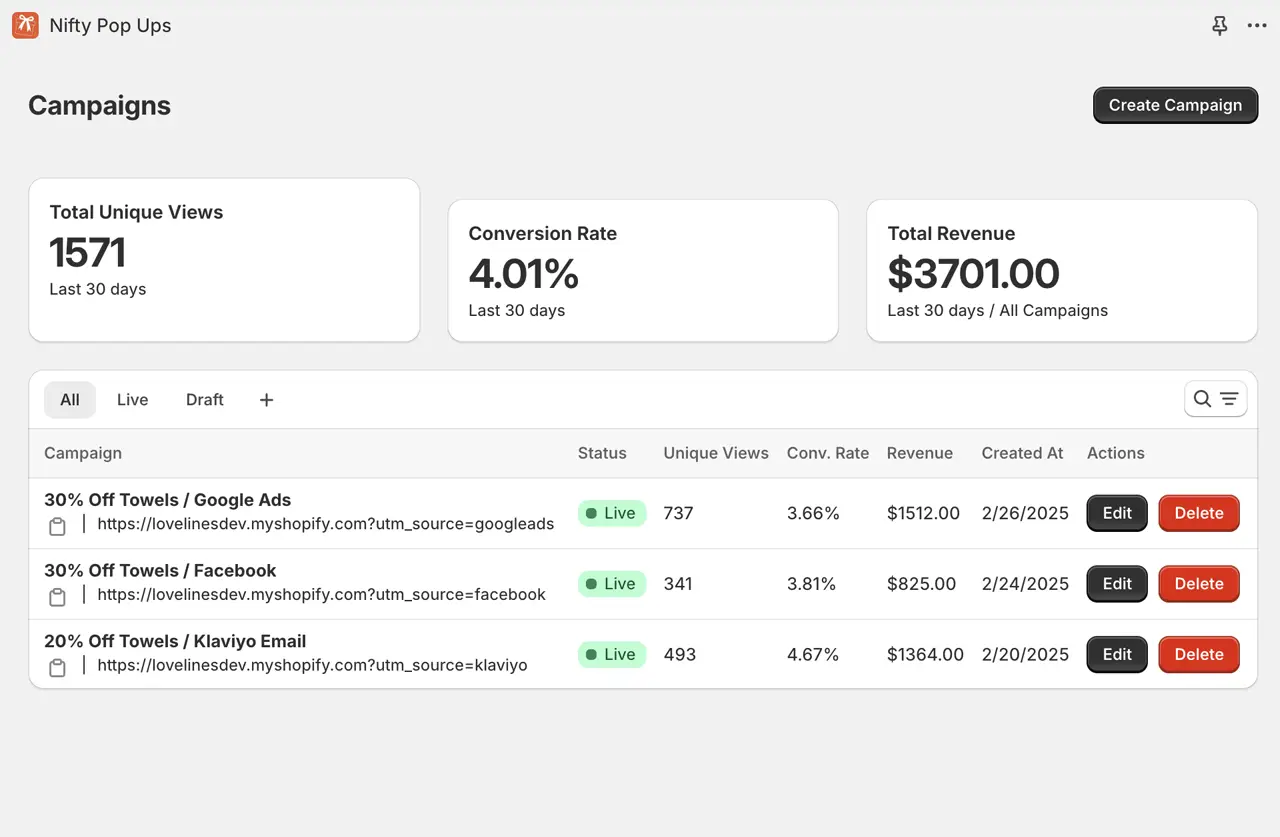Edit the 30% Off Towels Google Ads campaign

pyautogui.click(x=1116, y=513)
